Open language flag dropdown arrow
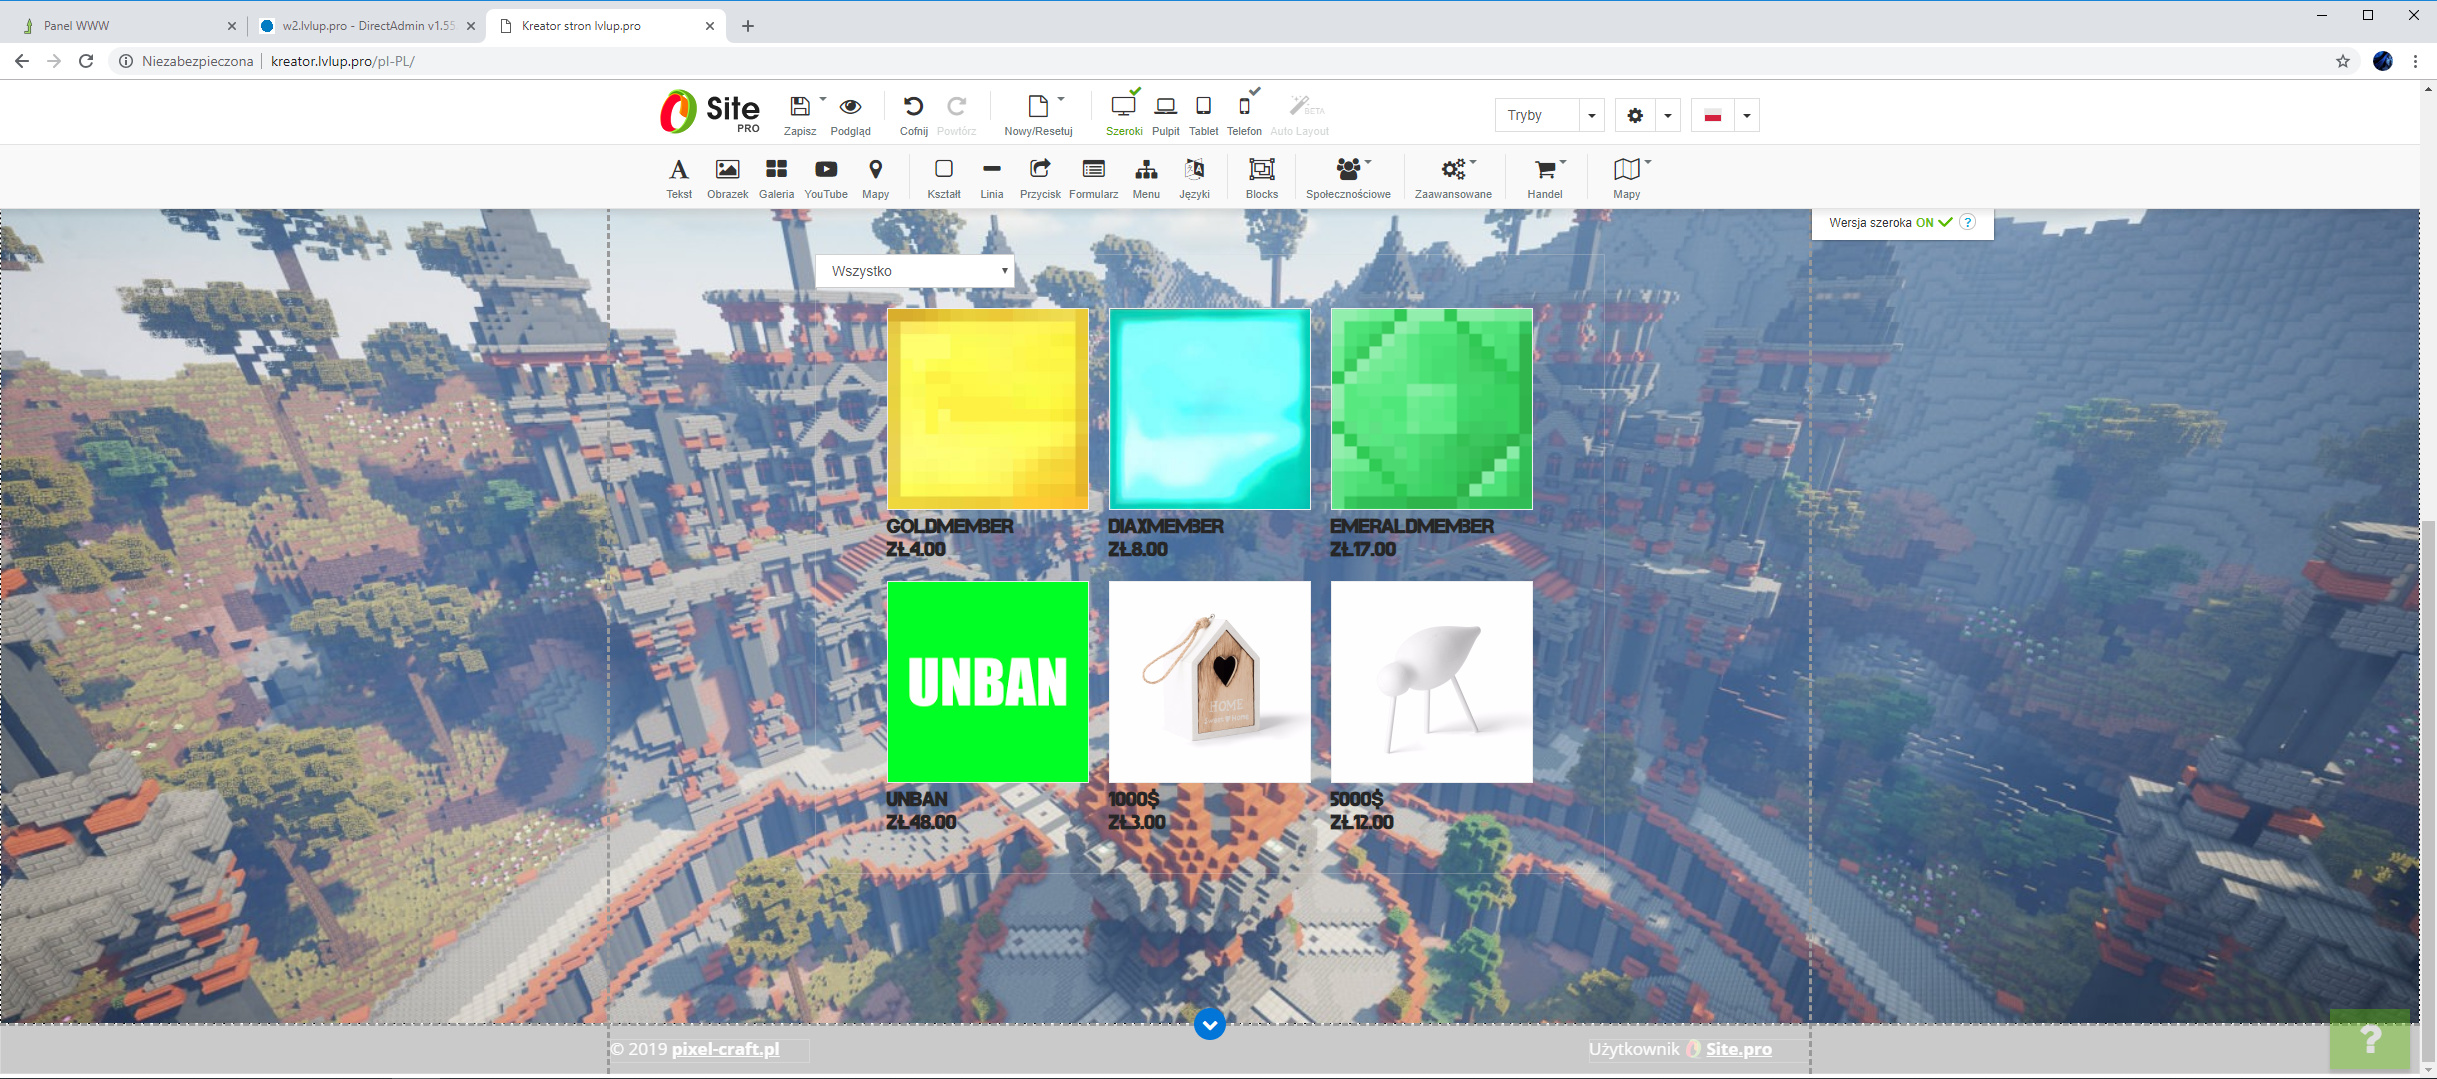2437x1079 pixels. pyautogui.click(x=1746, y=116)
